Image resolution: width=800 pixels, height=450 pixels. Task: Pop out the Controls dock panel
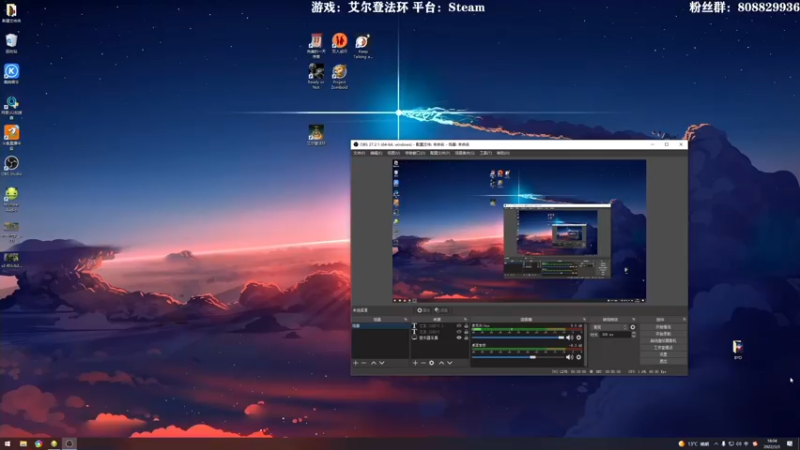pos(684,319)
